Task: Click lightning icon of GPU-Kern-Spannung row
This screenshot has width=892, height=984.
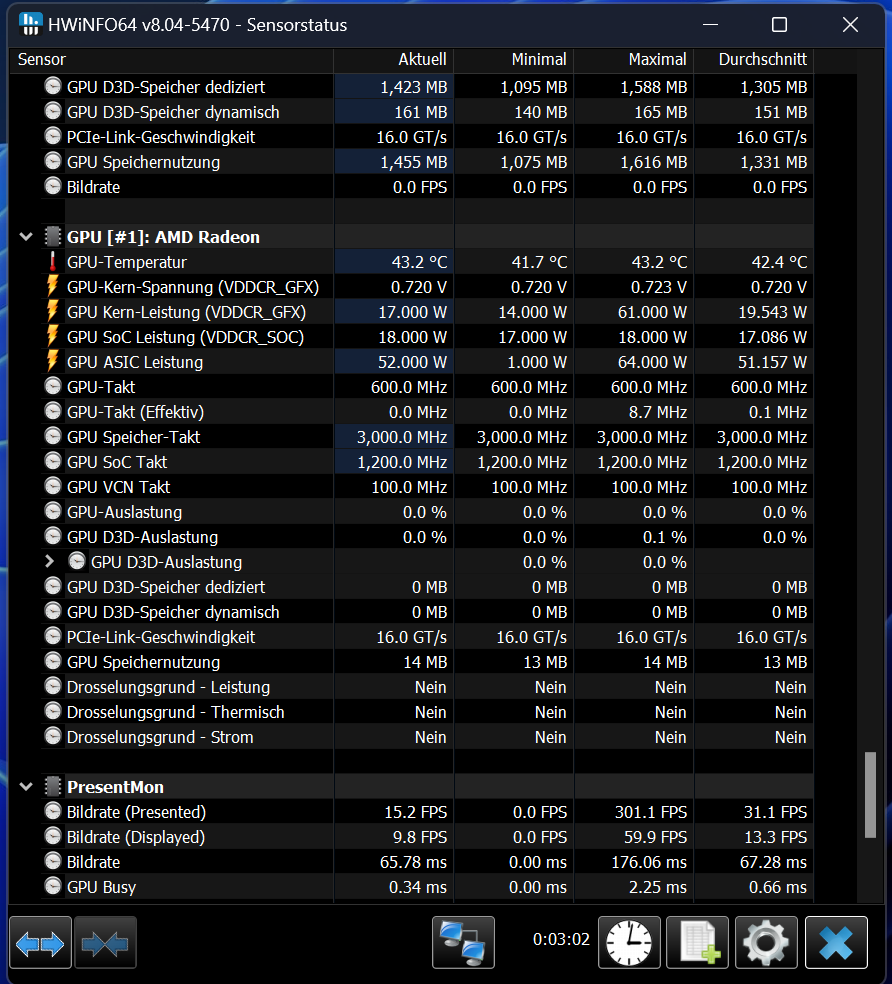Action: coord(53,287)
